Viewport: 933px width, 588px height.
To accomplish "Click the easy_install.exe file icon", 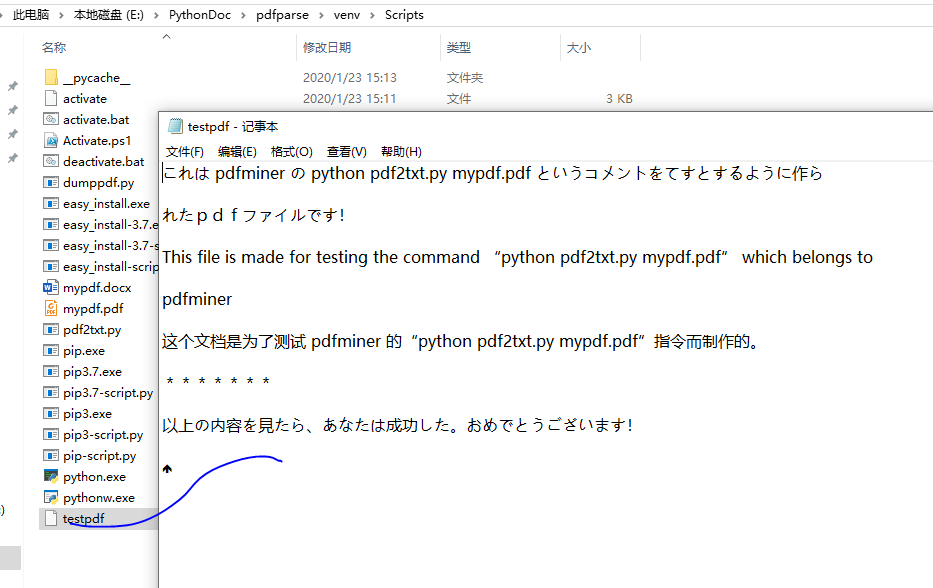I will (x=51, y=204).
